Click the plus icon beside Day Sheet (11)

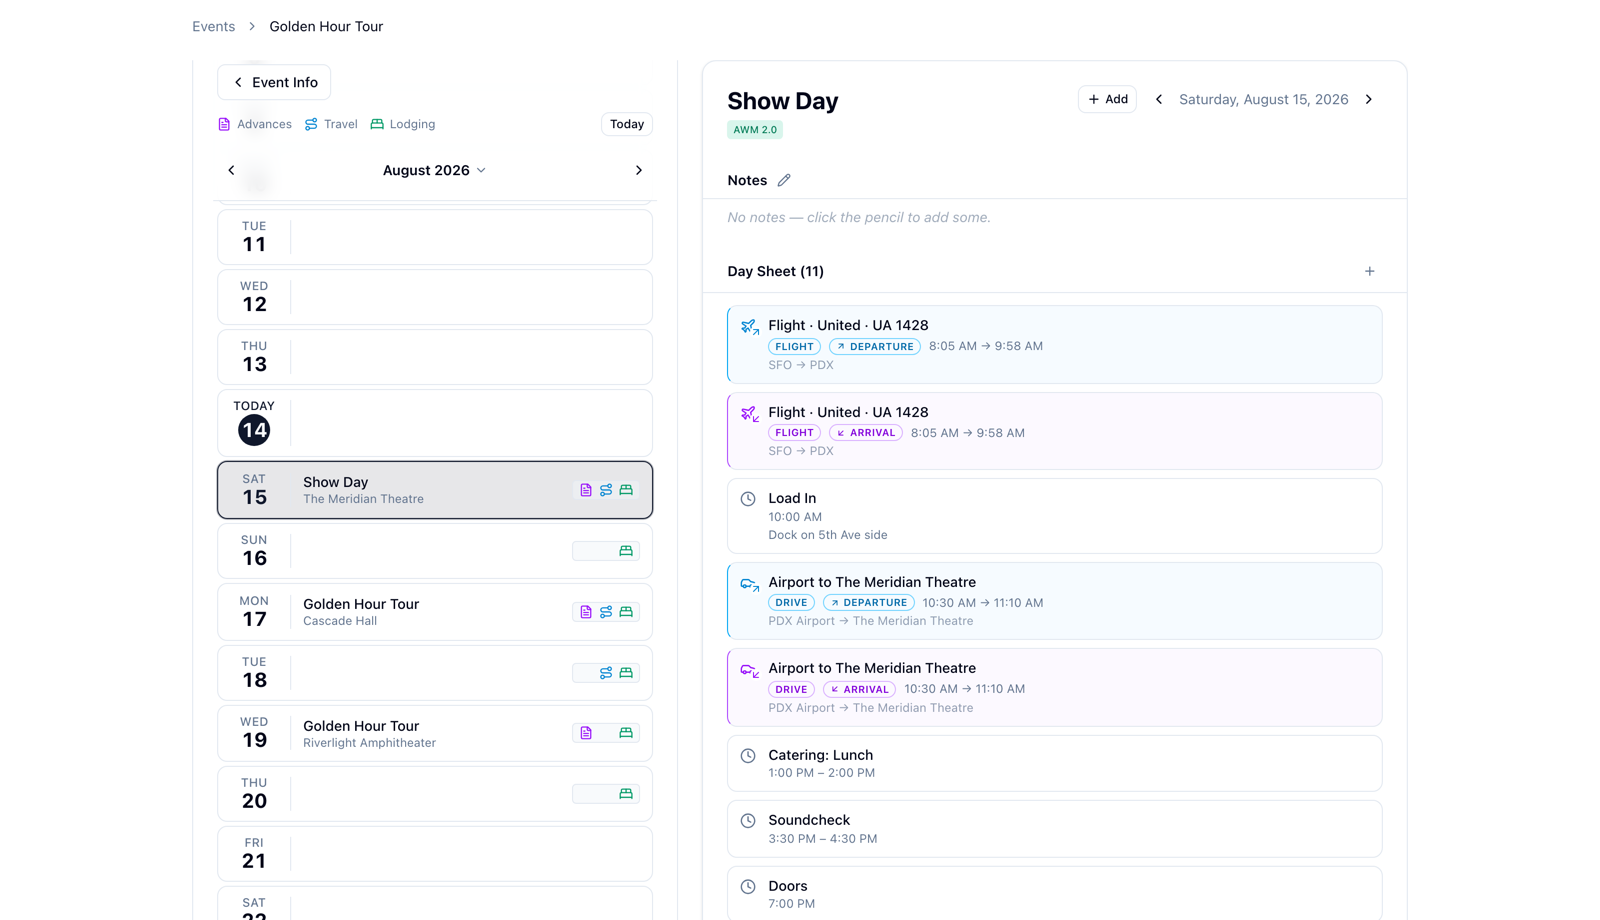pyautogui.click(x=1369, y=271)
